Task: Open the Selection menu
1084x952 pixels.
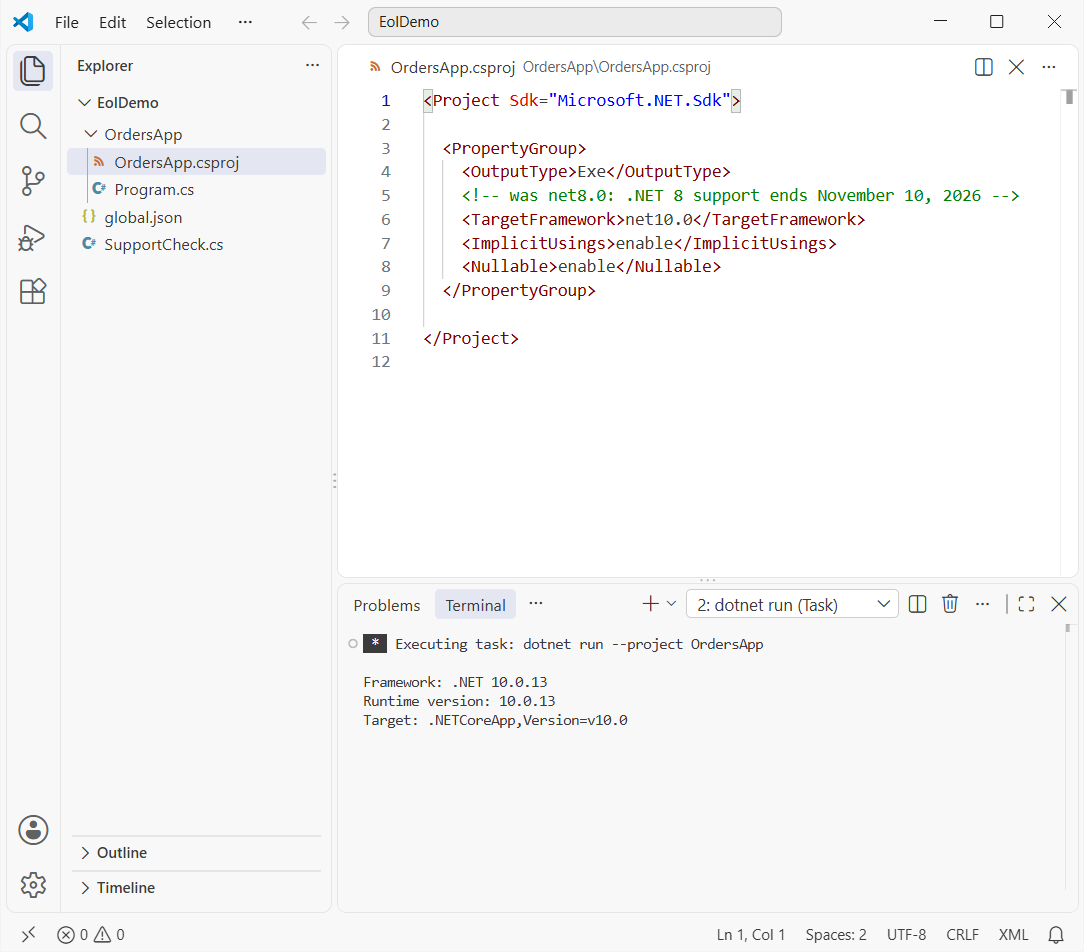Action: pyautogui.click(x=178, y=23)
